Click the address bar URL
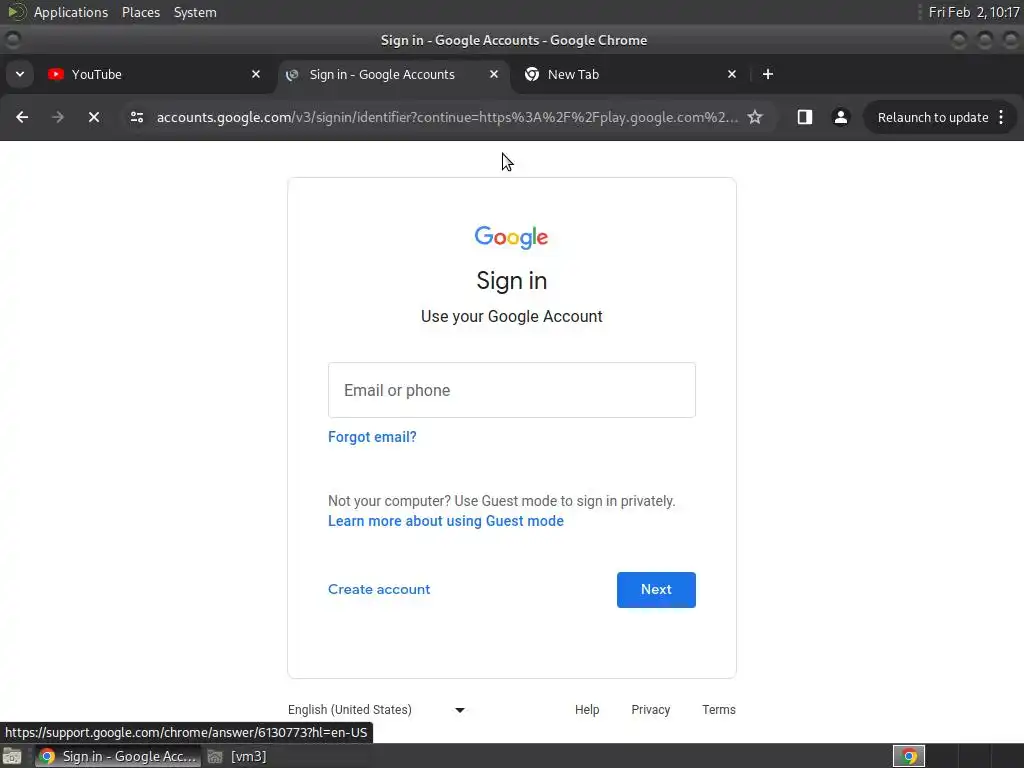Screen dimensions: 1024x768 tap(447, 118)
